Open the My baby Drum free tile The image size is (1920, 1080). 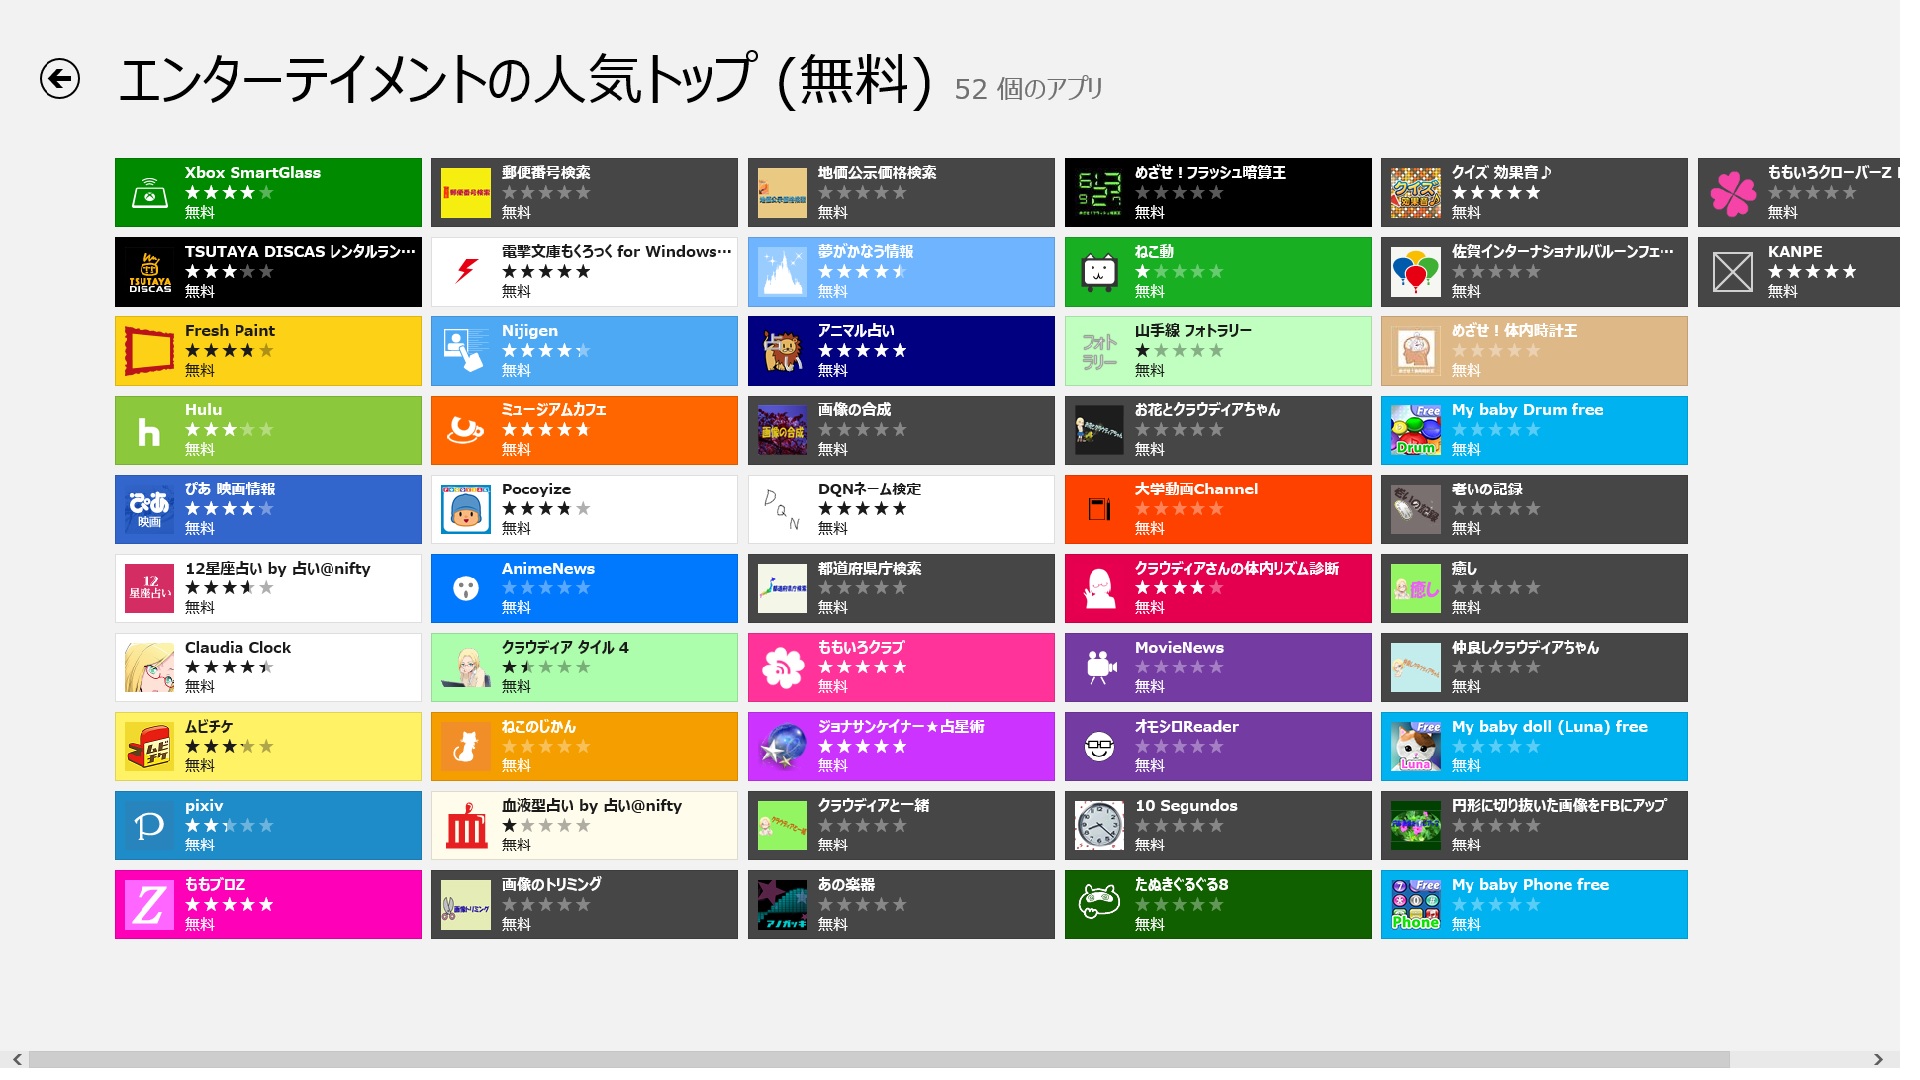click(1534, 430)
